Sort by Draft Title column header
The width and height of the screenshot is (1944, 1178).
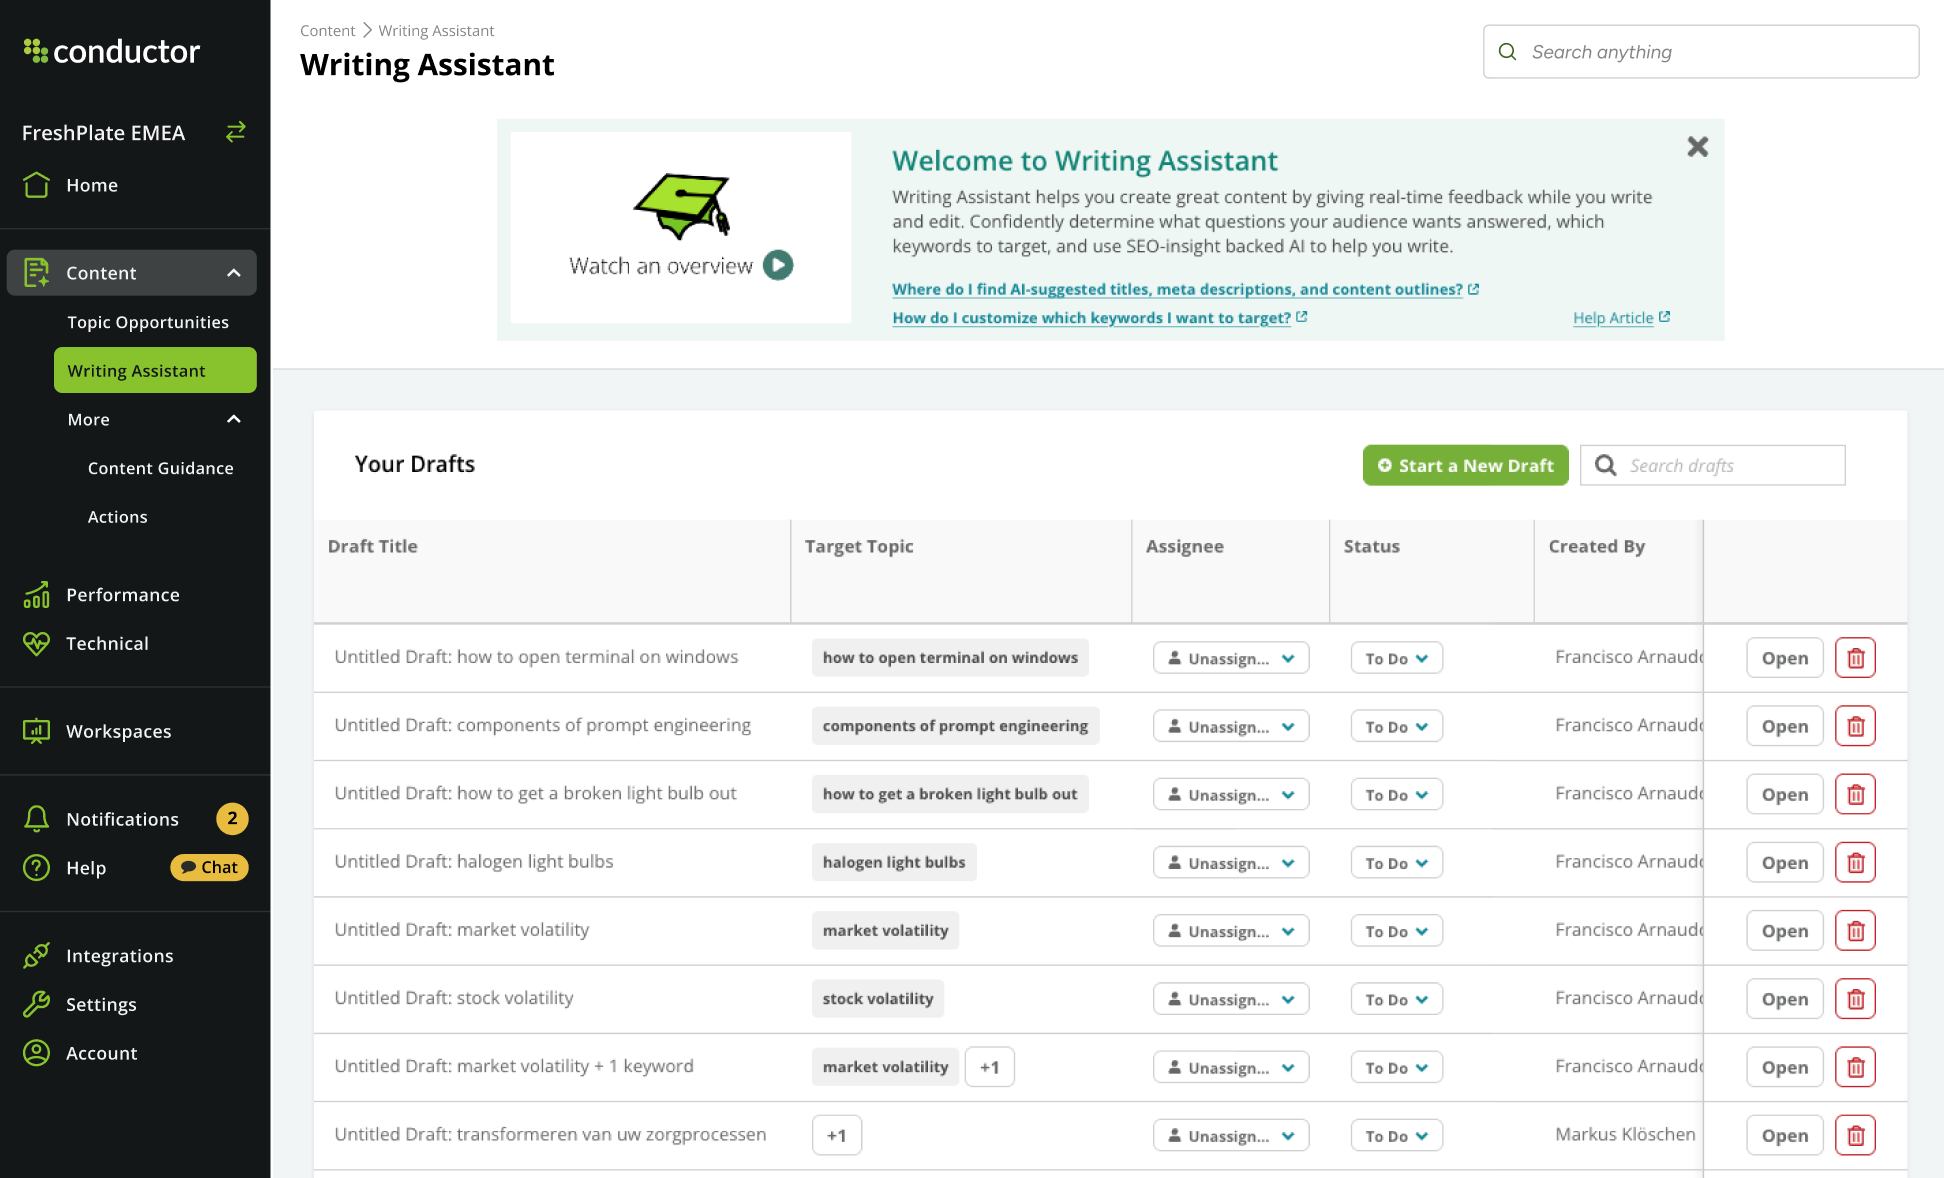[x=373, y=546]
